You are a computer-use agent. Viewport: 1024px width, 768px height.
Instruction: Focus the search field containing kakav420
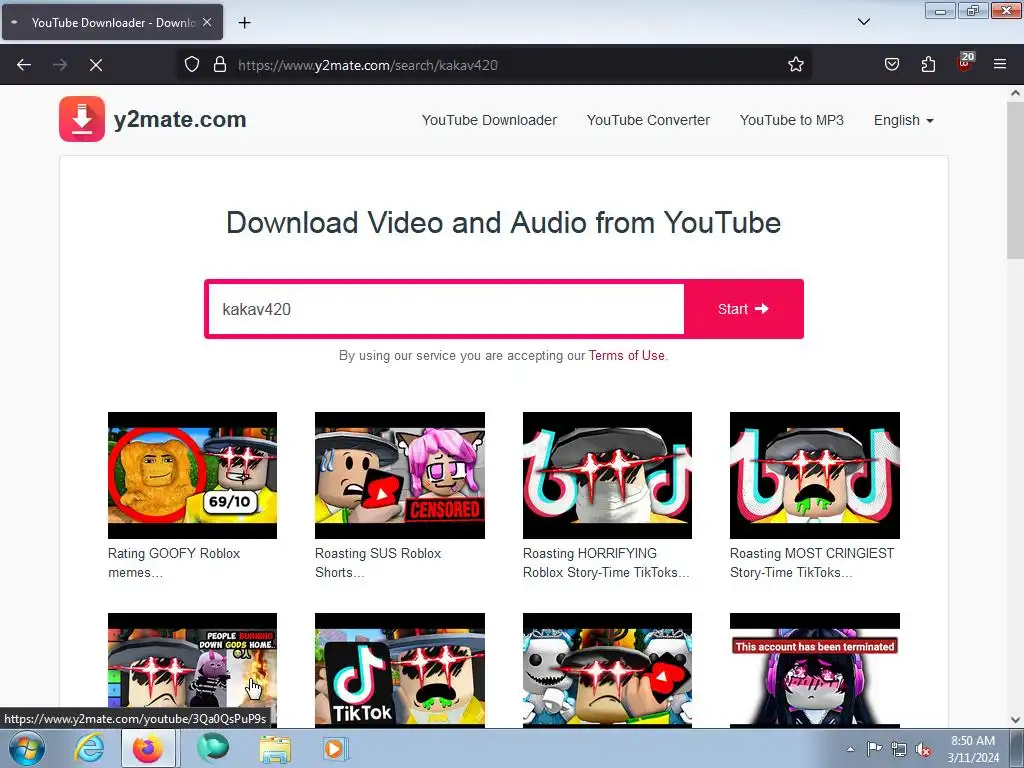[446, 309]
